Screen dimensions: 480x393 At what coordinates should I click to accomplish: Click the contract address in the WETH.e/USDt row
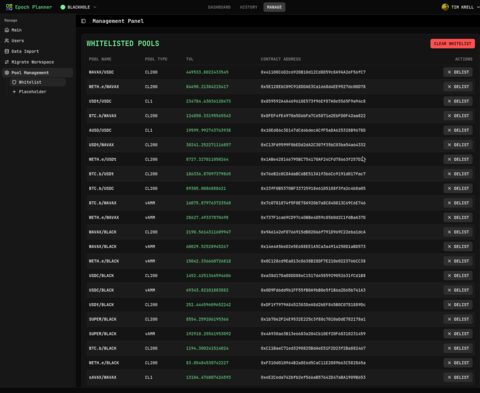click(x=313, y=159)
